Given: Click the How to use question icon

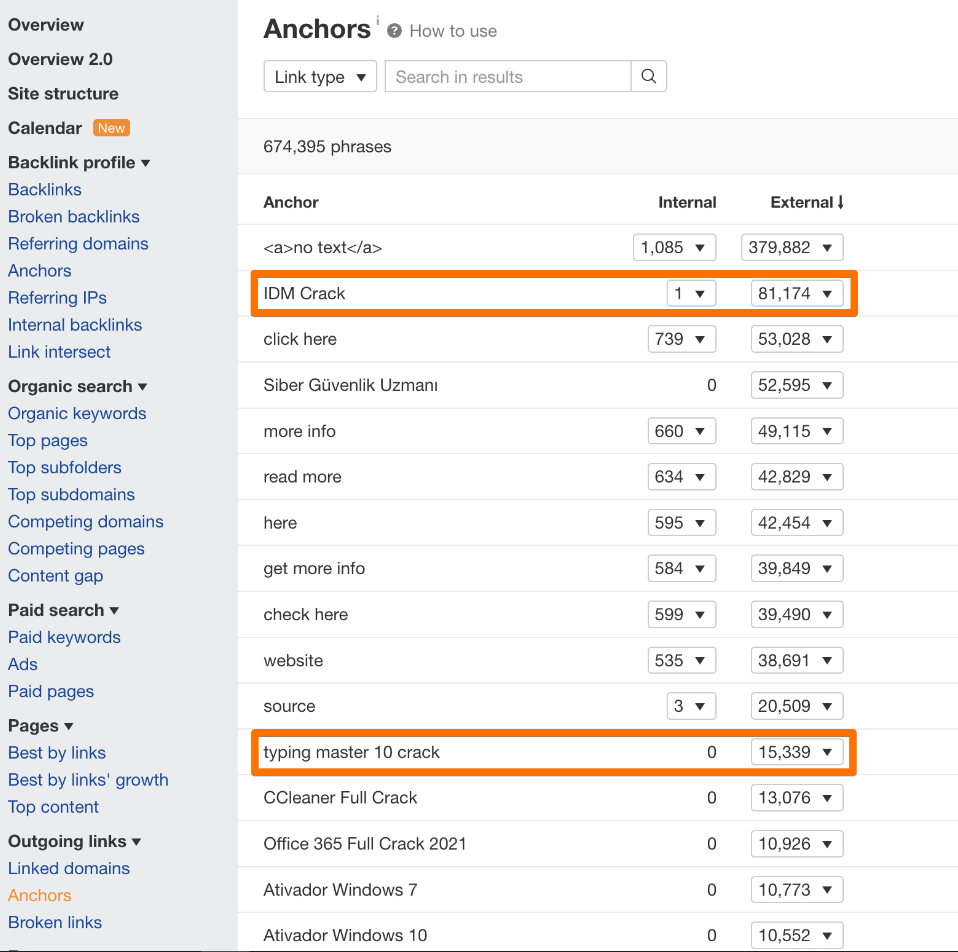Looking at the screenshot, I should click(395, 31).
